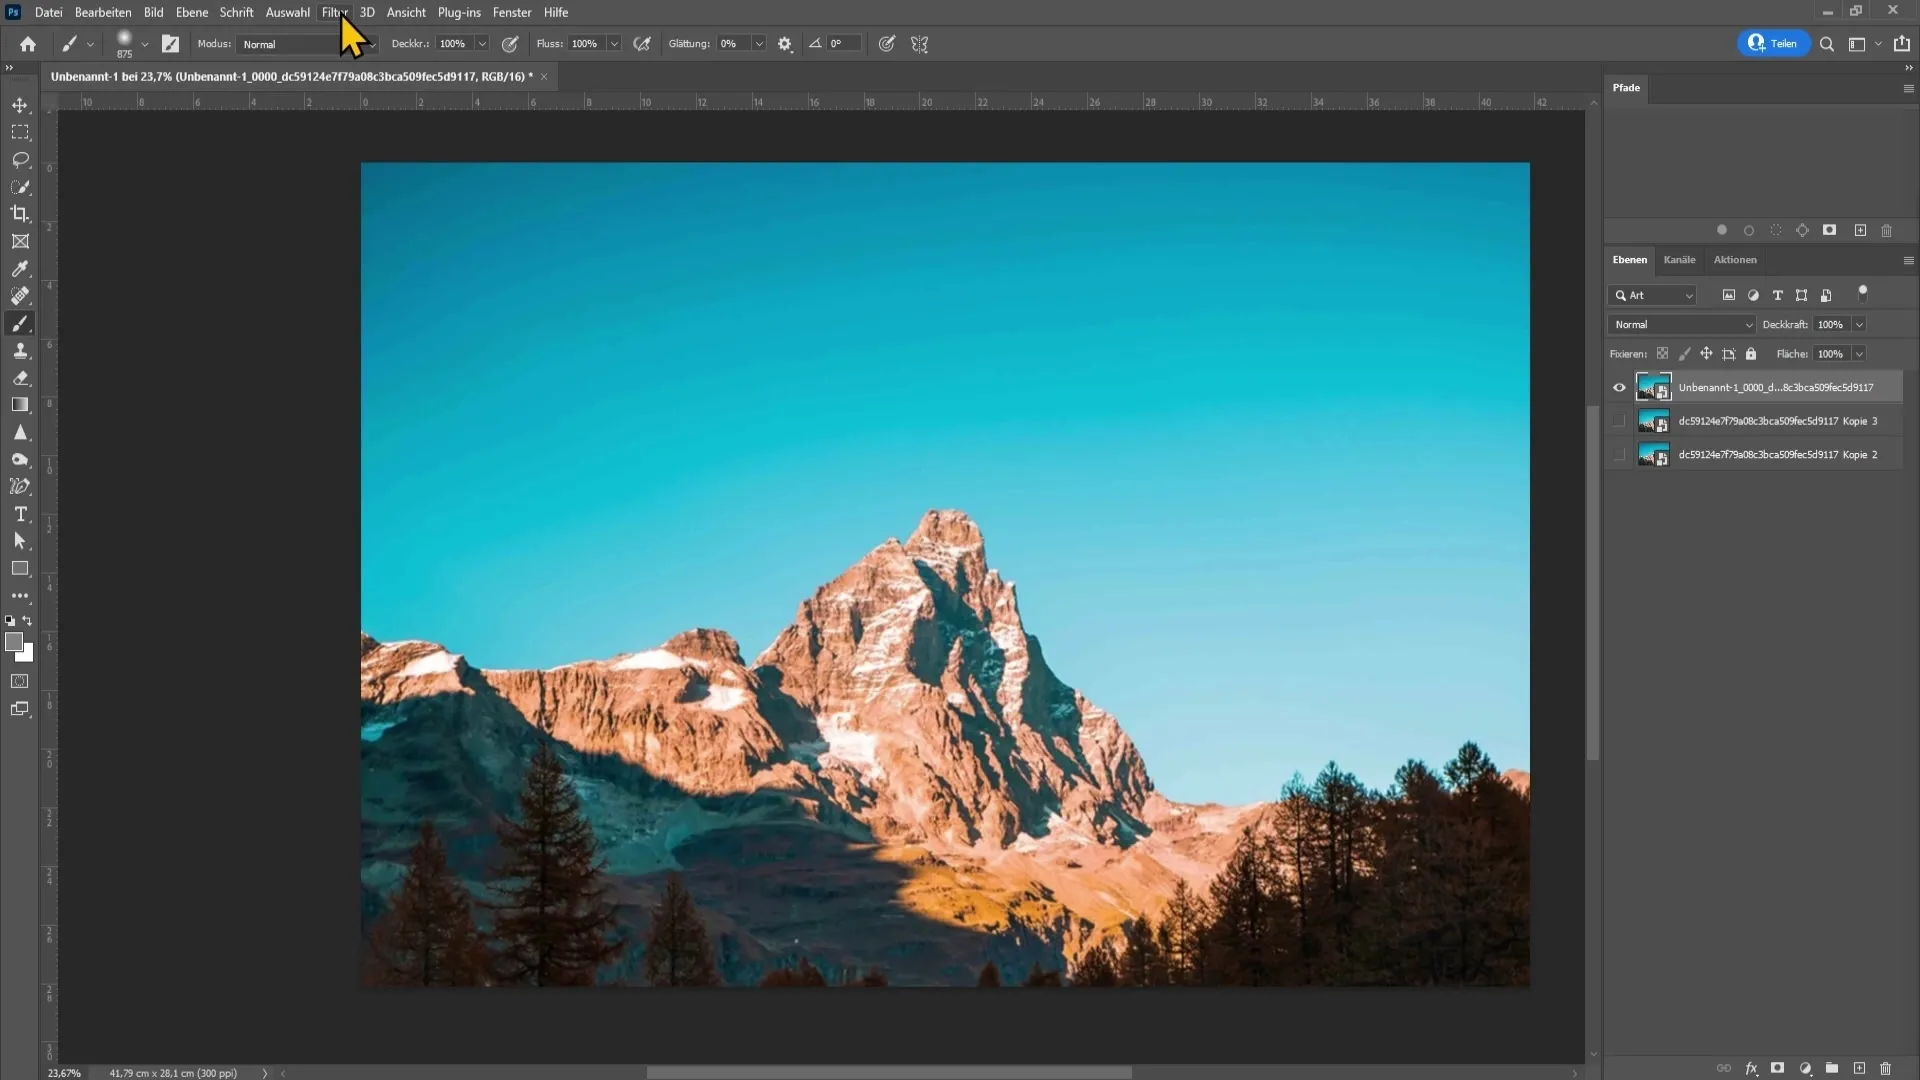Open the Ebene menu item
The width and height of the screenshot is (1920, 1080).
(x=191, y=12)
